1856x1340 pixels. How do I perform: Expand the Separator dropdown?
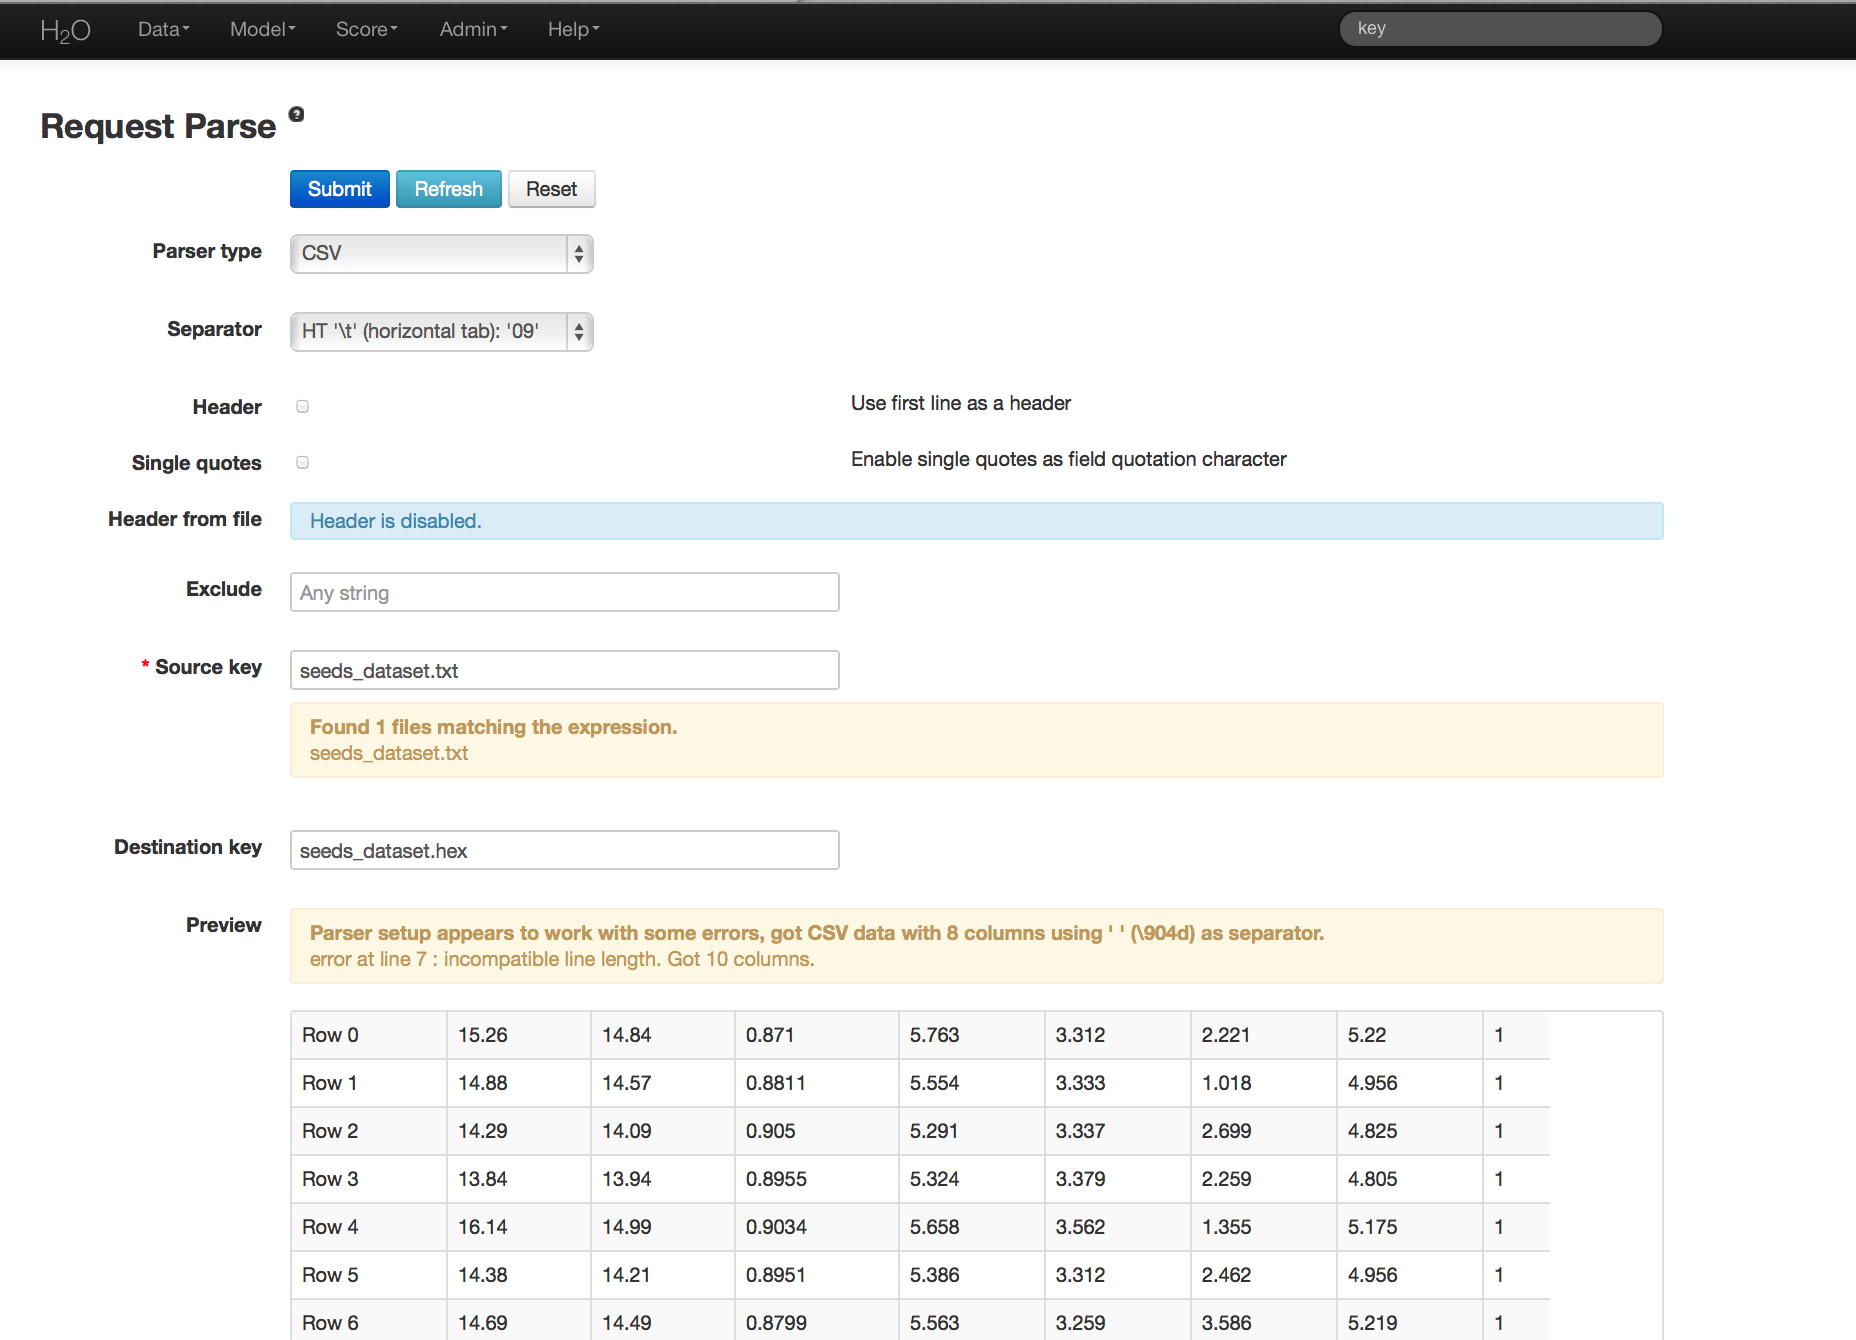[x=441, y=331]
